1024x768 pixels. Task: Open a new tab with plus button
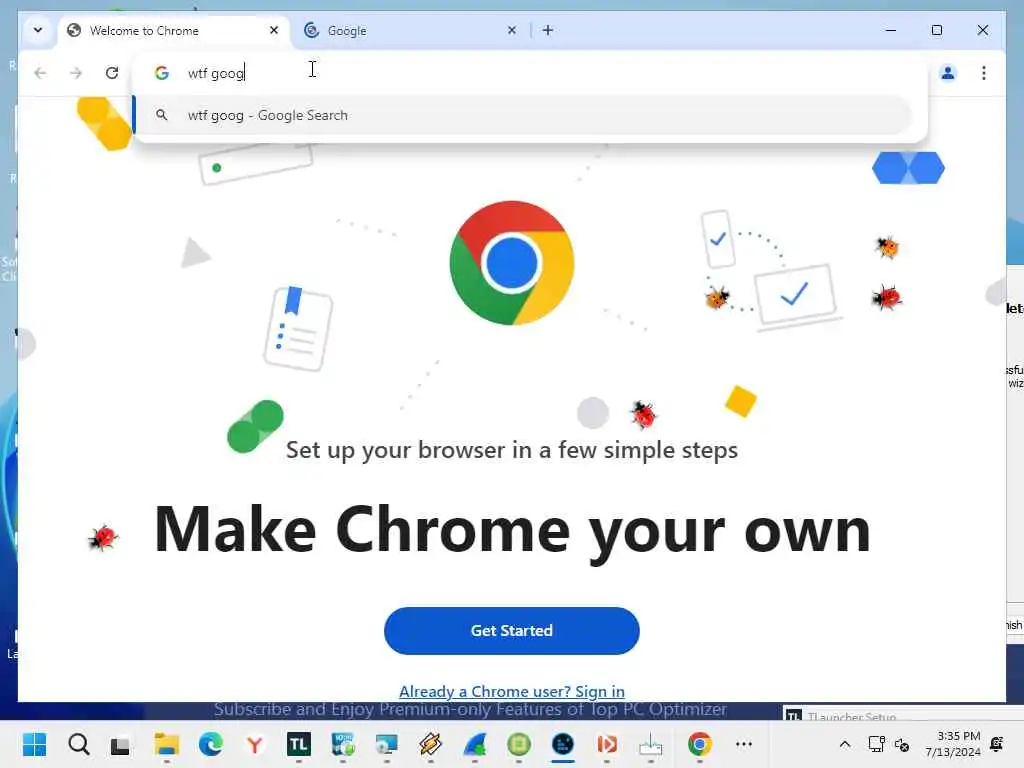tap(548, 30)
